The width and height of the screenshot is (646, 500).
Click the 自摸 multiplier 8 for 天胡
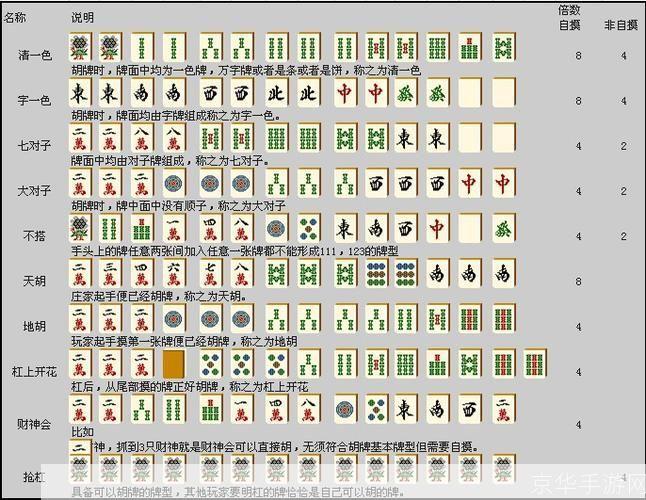578,281
